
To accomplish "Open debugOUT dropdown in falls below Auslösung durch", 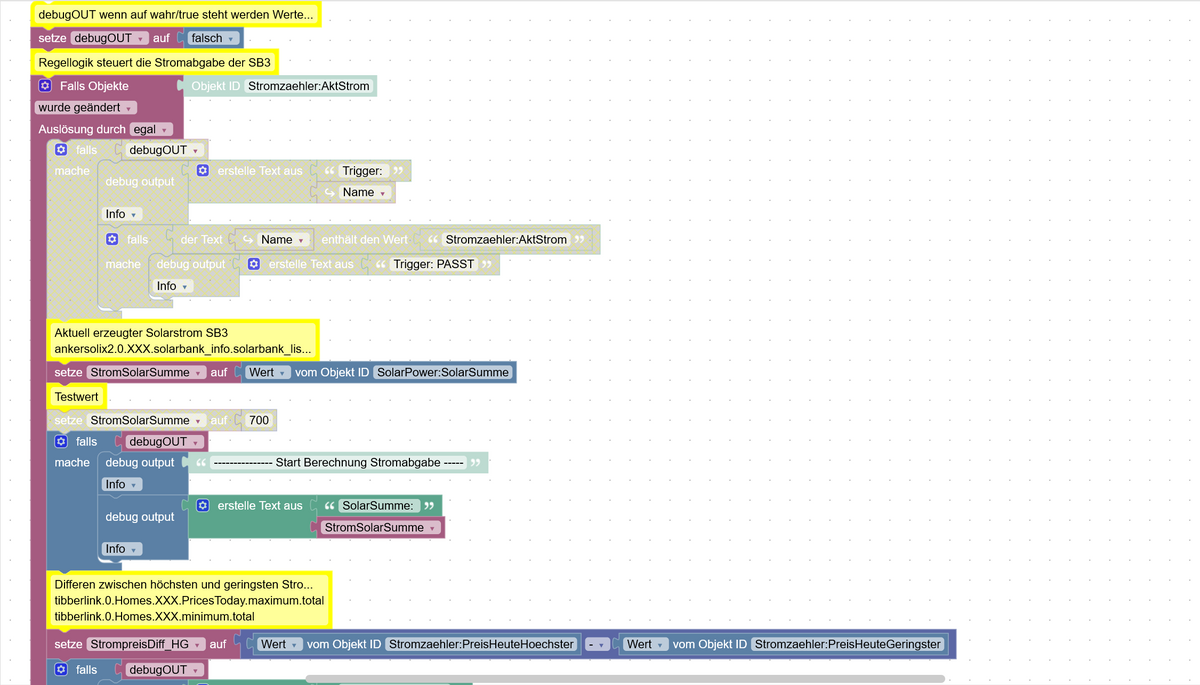I will [165, 150].
